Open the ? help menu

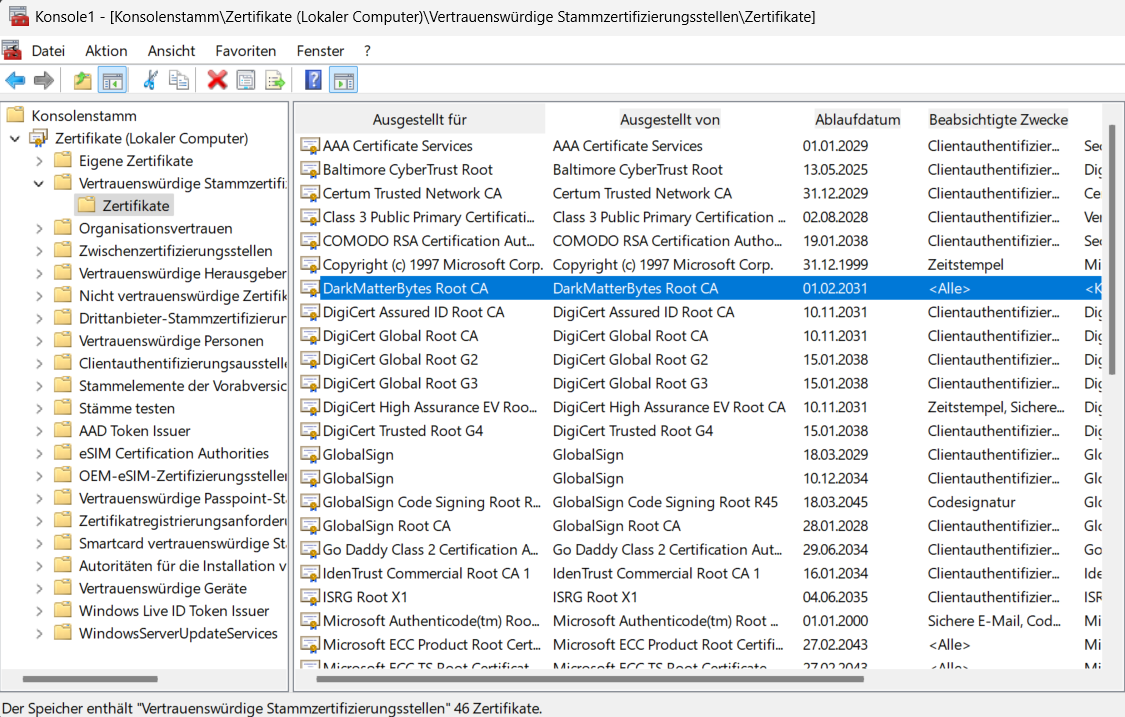pyautogui.click(x=367, y=51)
